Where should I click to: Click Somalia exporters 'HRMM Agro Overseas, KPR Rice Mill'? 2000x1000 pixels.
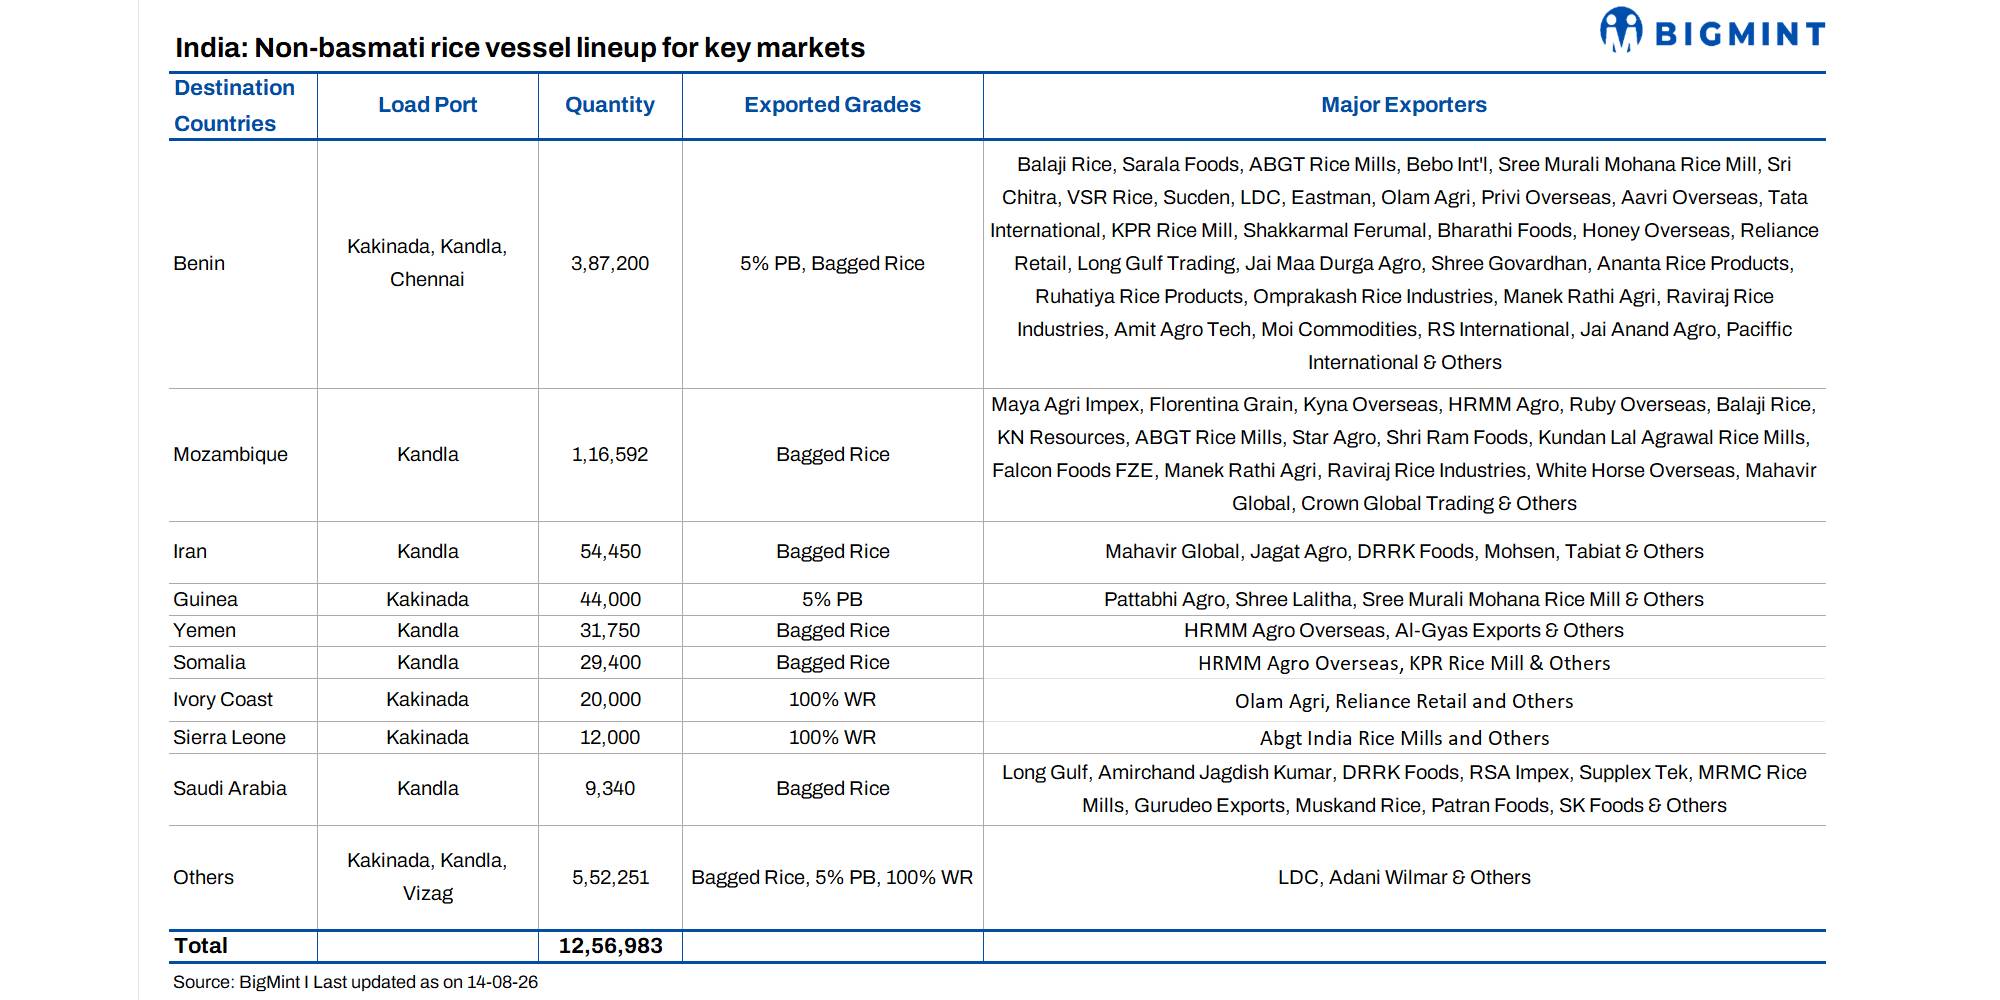pyautogui.click(x=1404, y=663)
